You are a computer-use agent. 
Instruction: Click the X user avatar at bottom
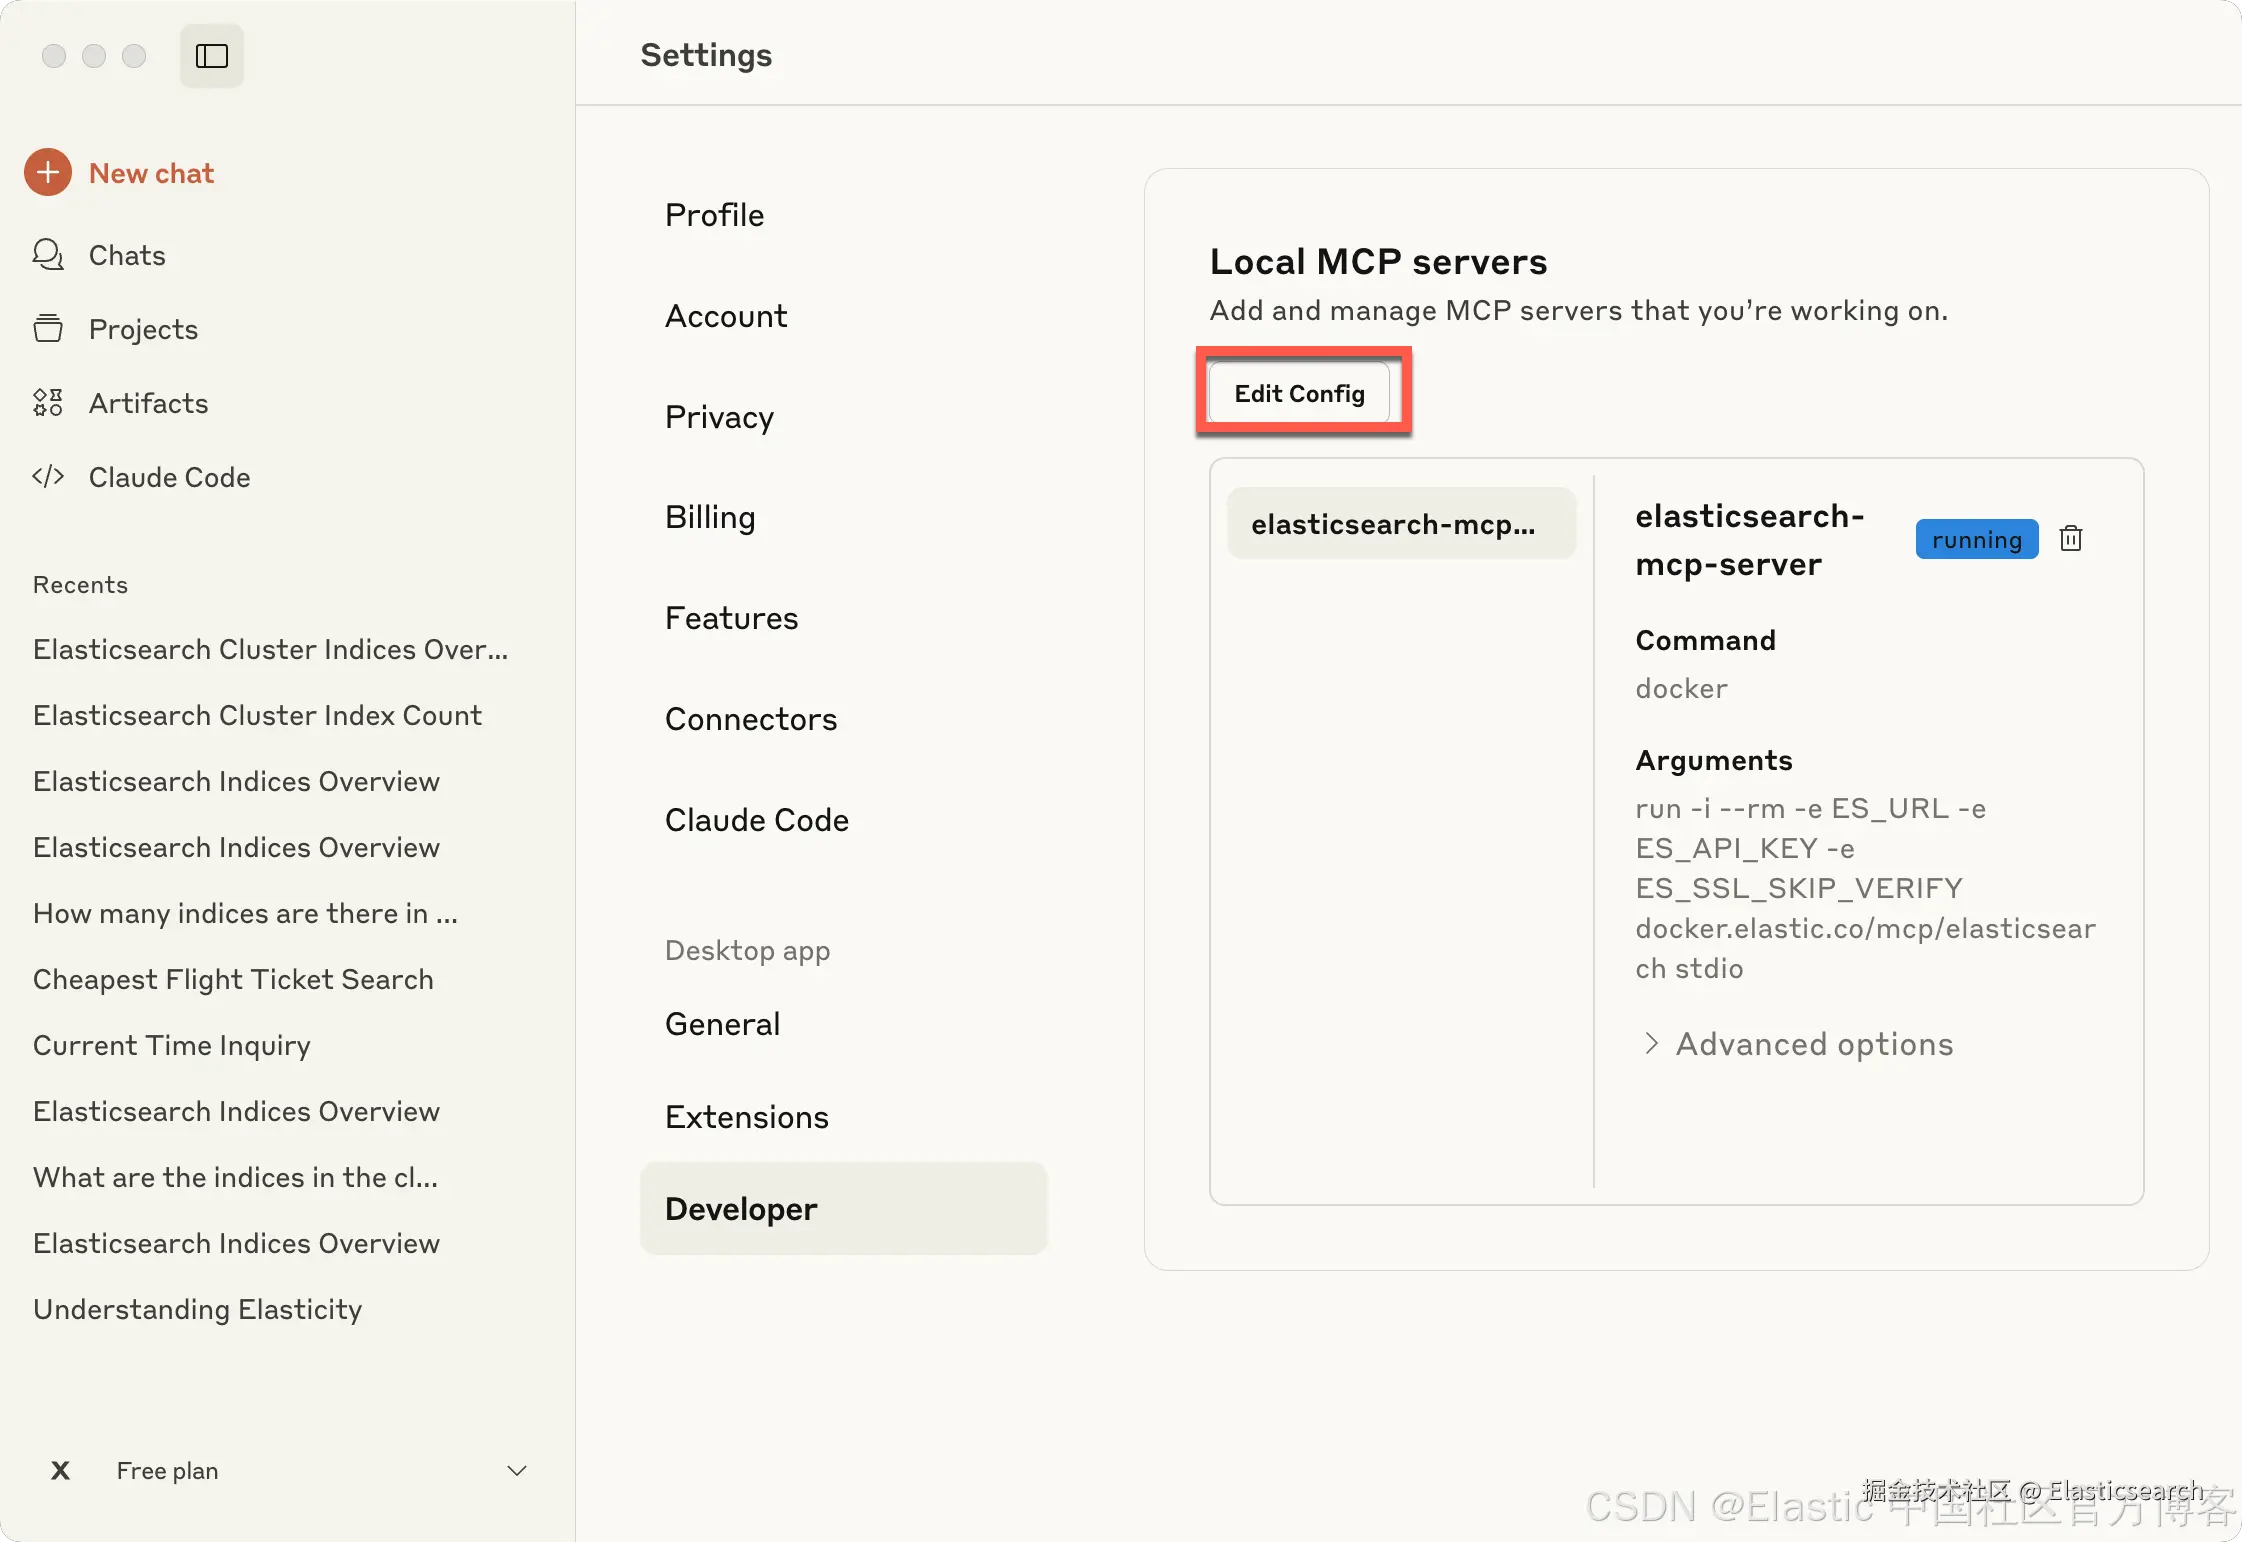60,1470
